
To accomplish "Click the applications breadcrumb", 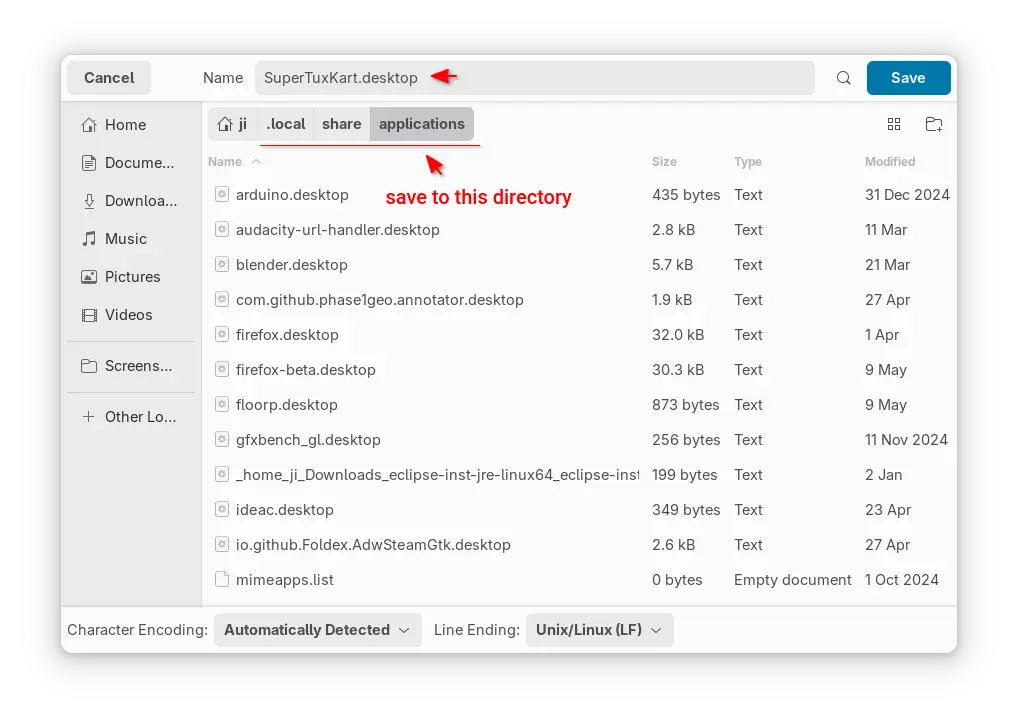I will pyautogui.click(x=422, y=124).
